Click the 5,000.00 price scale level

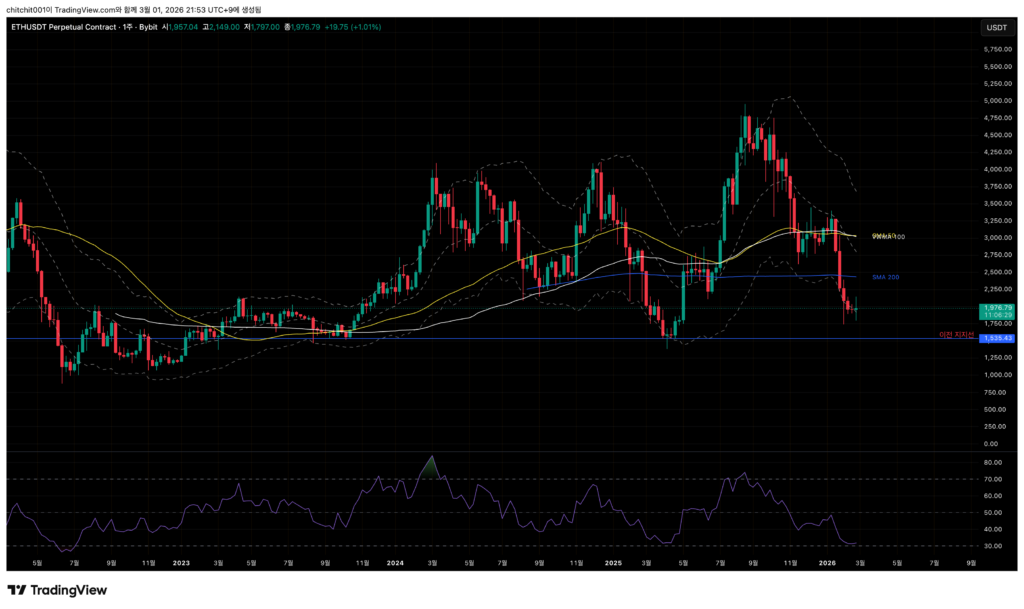[996, 100]
